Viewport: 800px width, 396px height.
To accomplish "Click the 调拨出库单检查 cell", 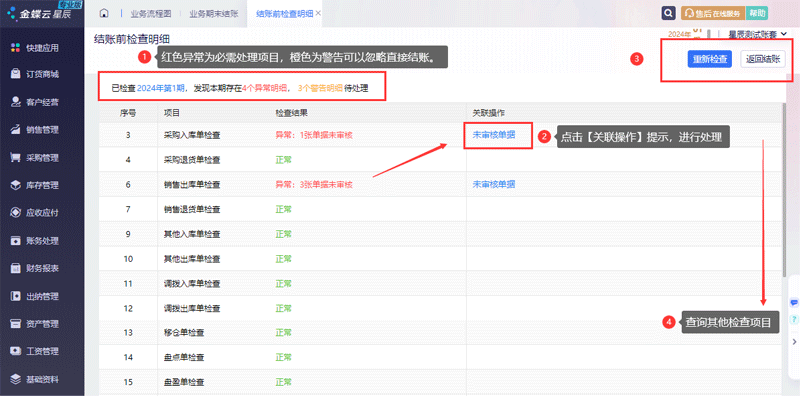I will click(192, 308).
